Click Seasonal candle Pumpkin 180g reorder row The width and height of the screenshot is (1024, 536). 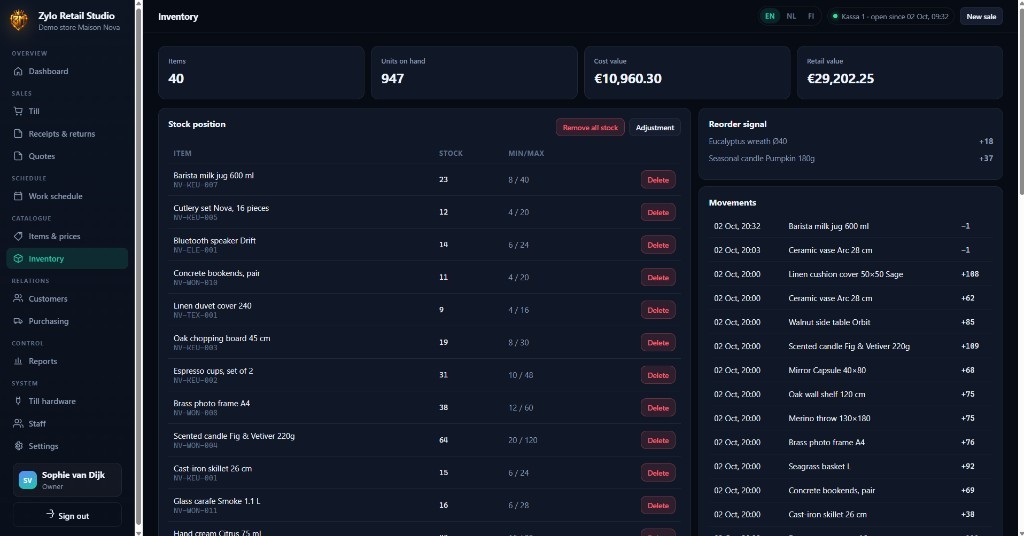(850, 158)
